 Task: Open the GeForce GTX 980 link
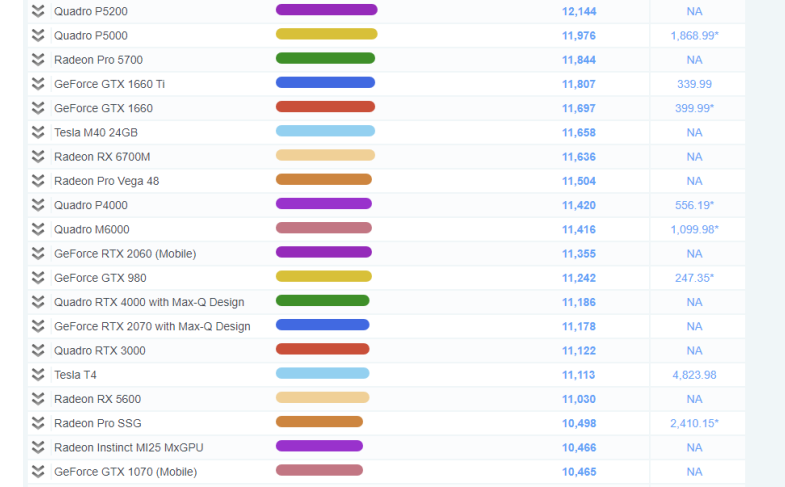tap(100, 278)
